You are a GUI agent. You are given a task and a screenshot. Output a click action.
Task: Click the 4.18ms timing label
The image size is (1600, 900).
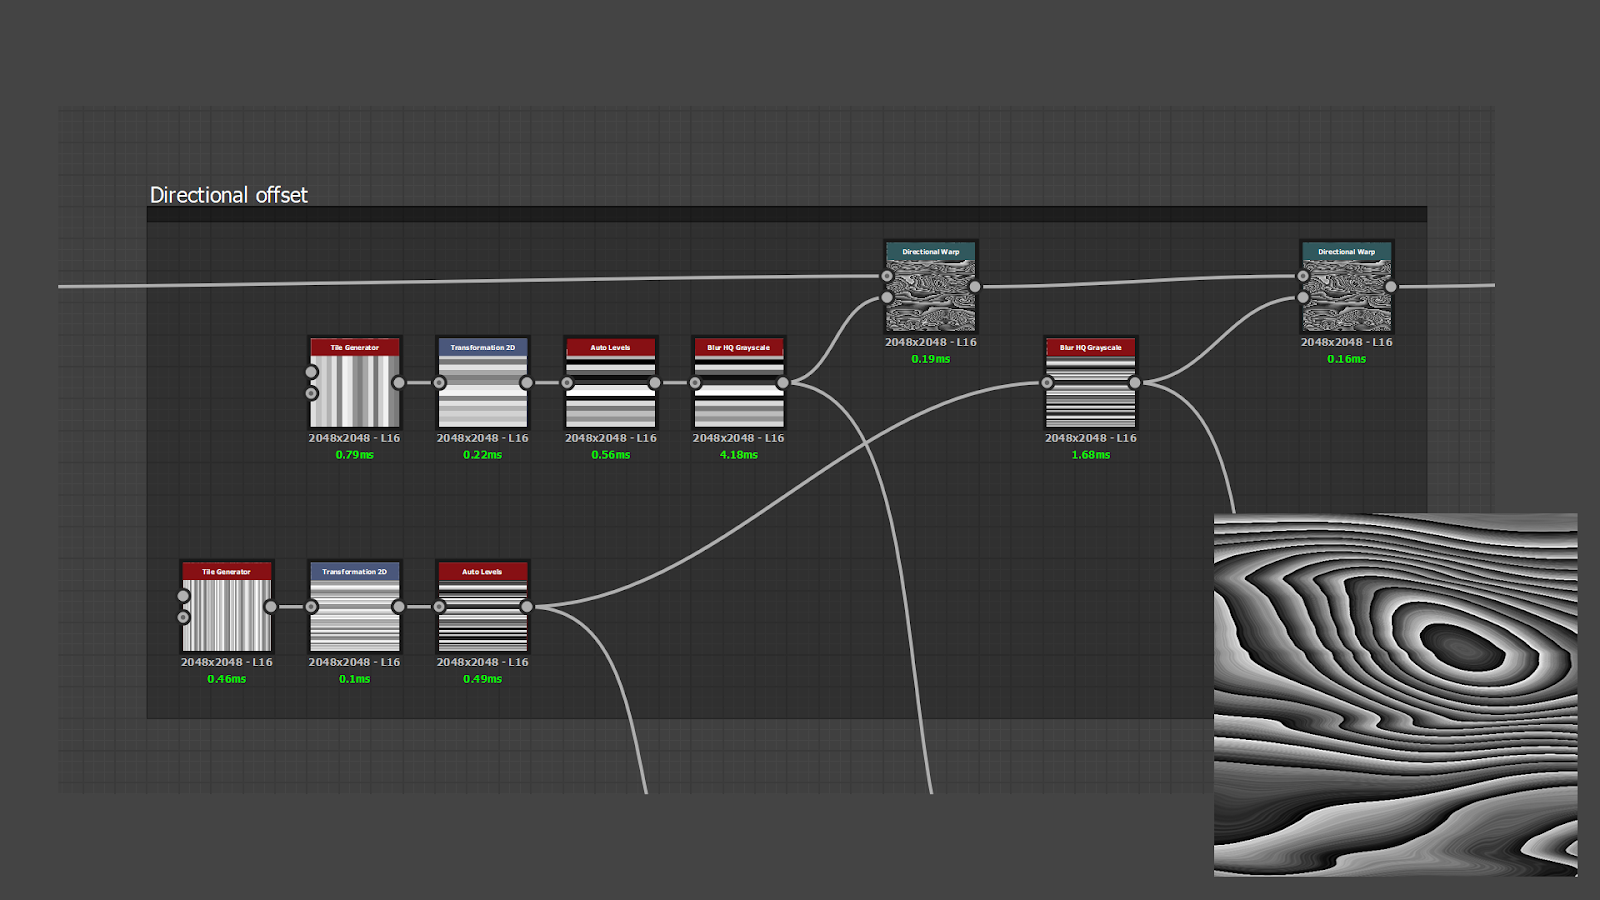coord(739,455)
